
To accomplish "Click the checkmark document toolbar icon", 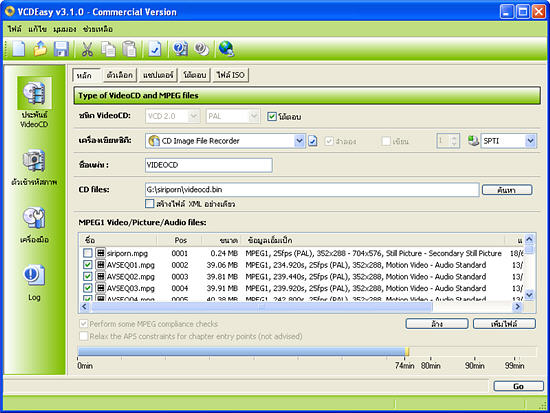I will point(154,48).
